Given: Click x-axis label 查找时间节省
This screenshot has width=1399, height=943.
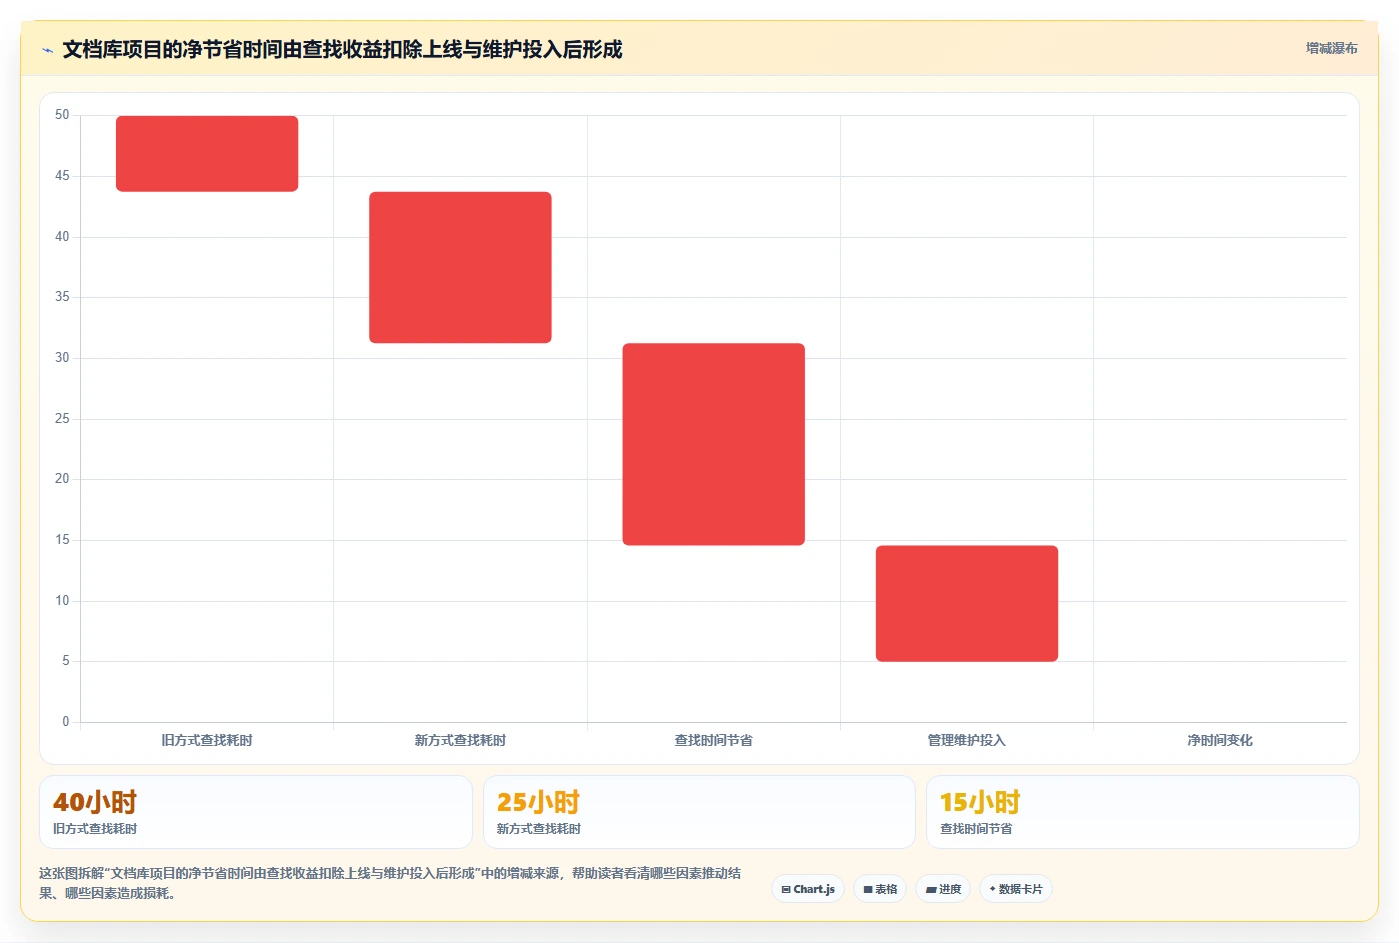Looking at the screenshot, I should pyautogui.click(x=713, y=740).
